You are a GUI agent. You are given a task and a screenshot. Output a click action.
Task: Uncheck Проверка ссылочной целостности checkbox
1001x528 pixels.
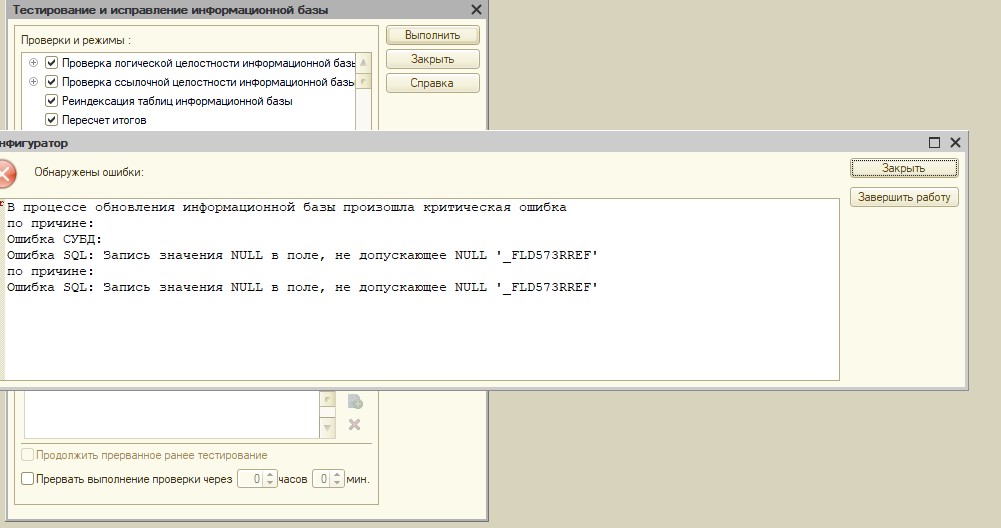pyautogui.click(x=51, y=82)
